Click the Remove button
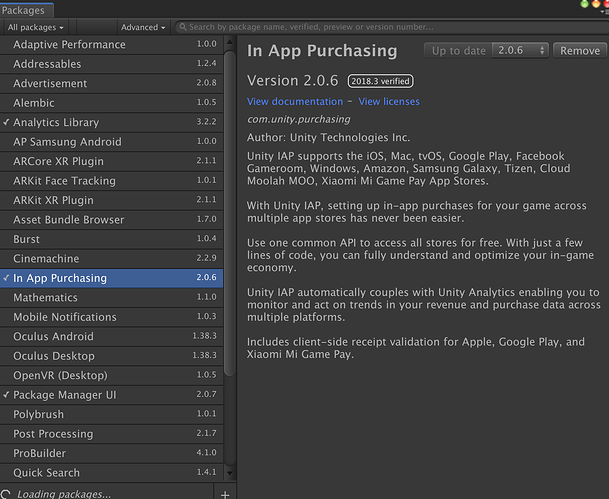 pyautogui.click(x=580, y=50)
